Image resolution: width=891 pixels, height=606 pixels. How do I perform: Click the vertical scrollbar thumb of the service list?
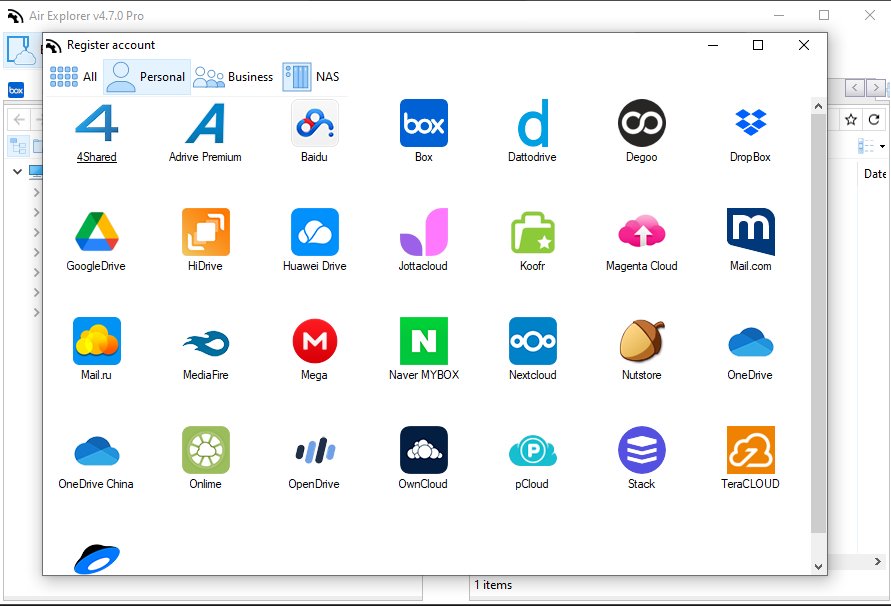[818, 323]
